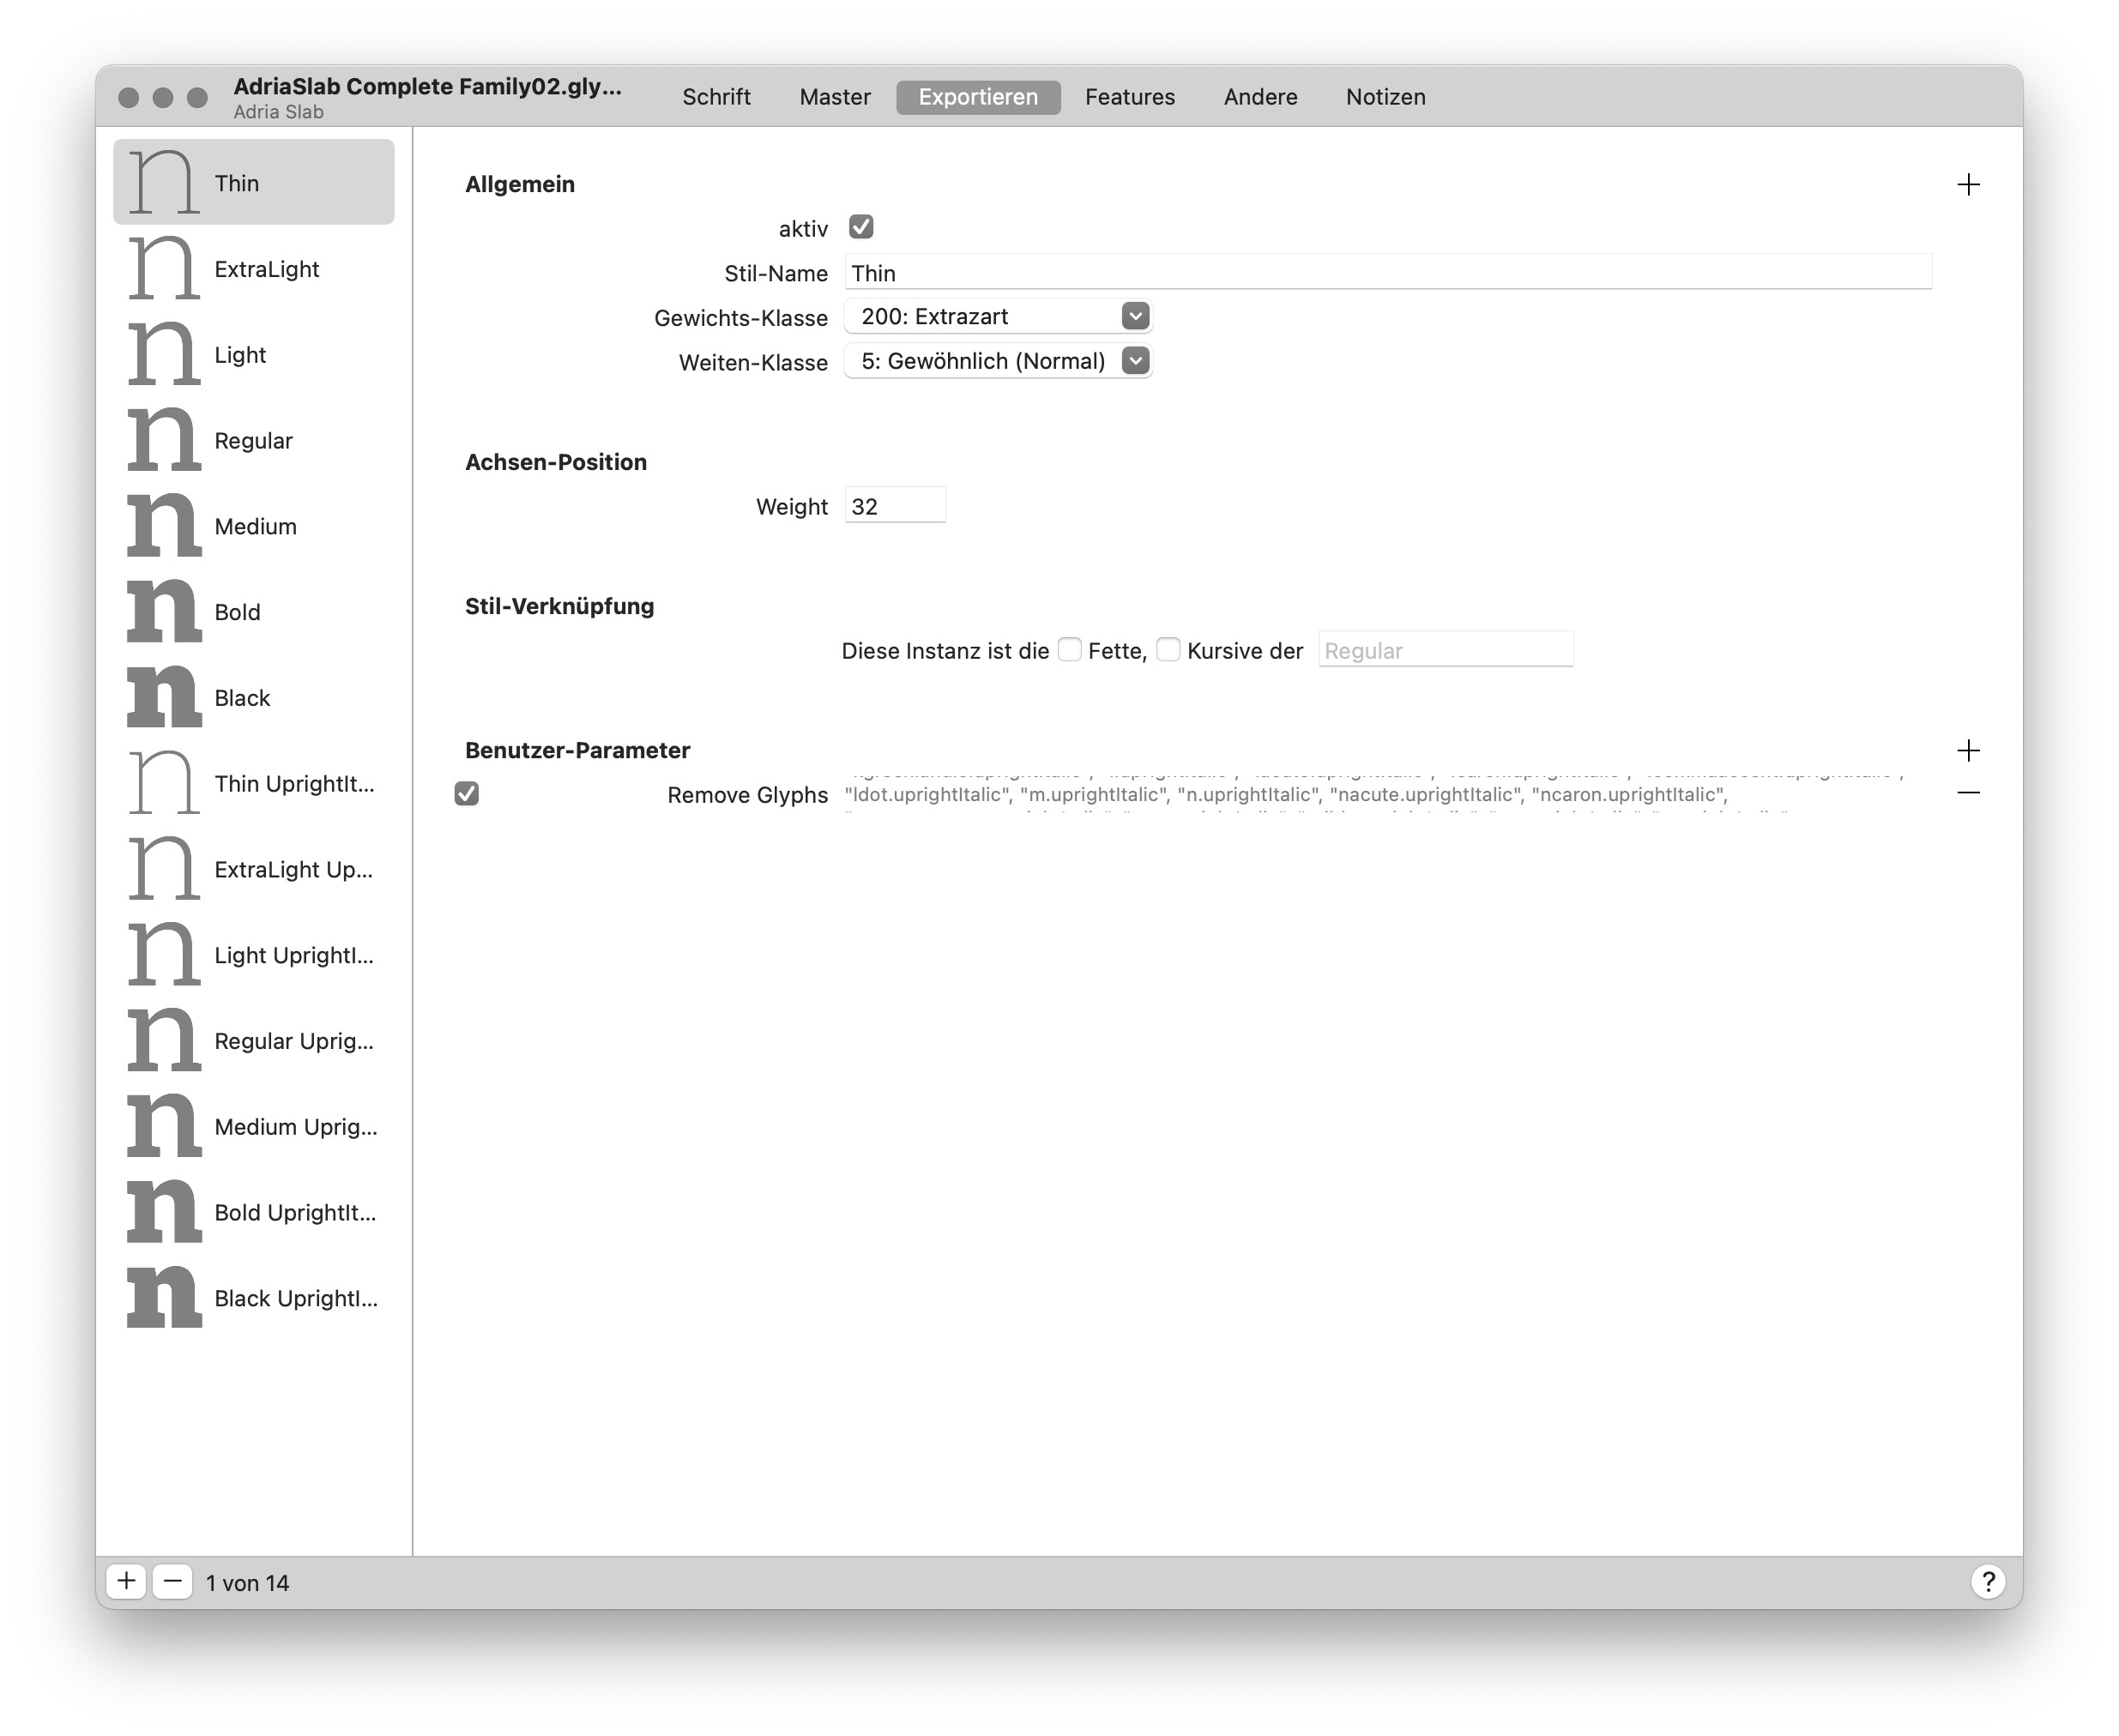Select the Black instance glyph preview
2119x1736 pixels.
pos(164,697)
